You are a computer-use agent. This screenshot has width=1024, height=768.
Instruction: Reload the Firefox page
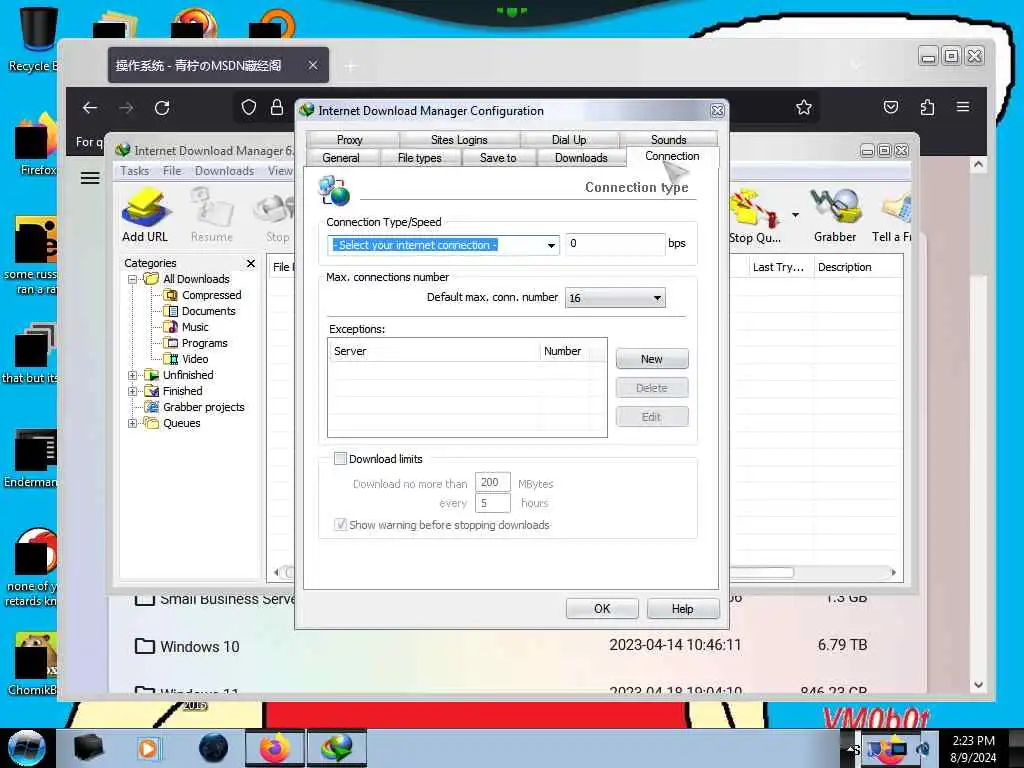coord(162,108)
